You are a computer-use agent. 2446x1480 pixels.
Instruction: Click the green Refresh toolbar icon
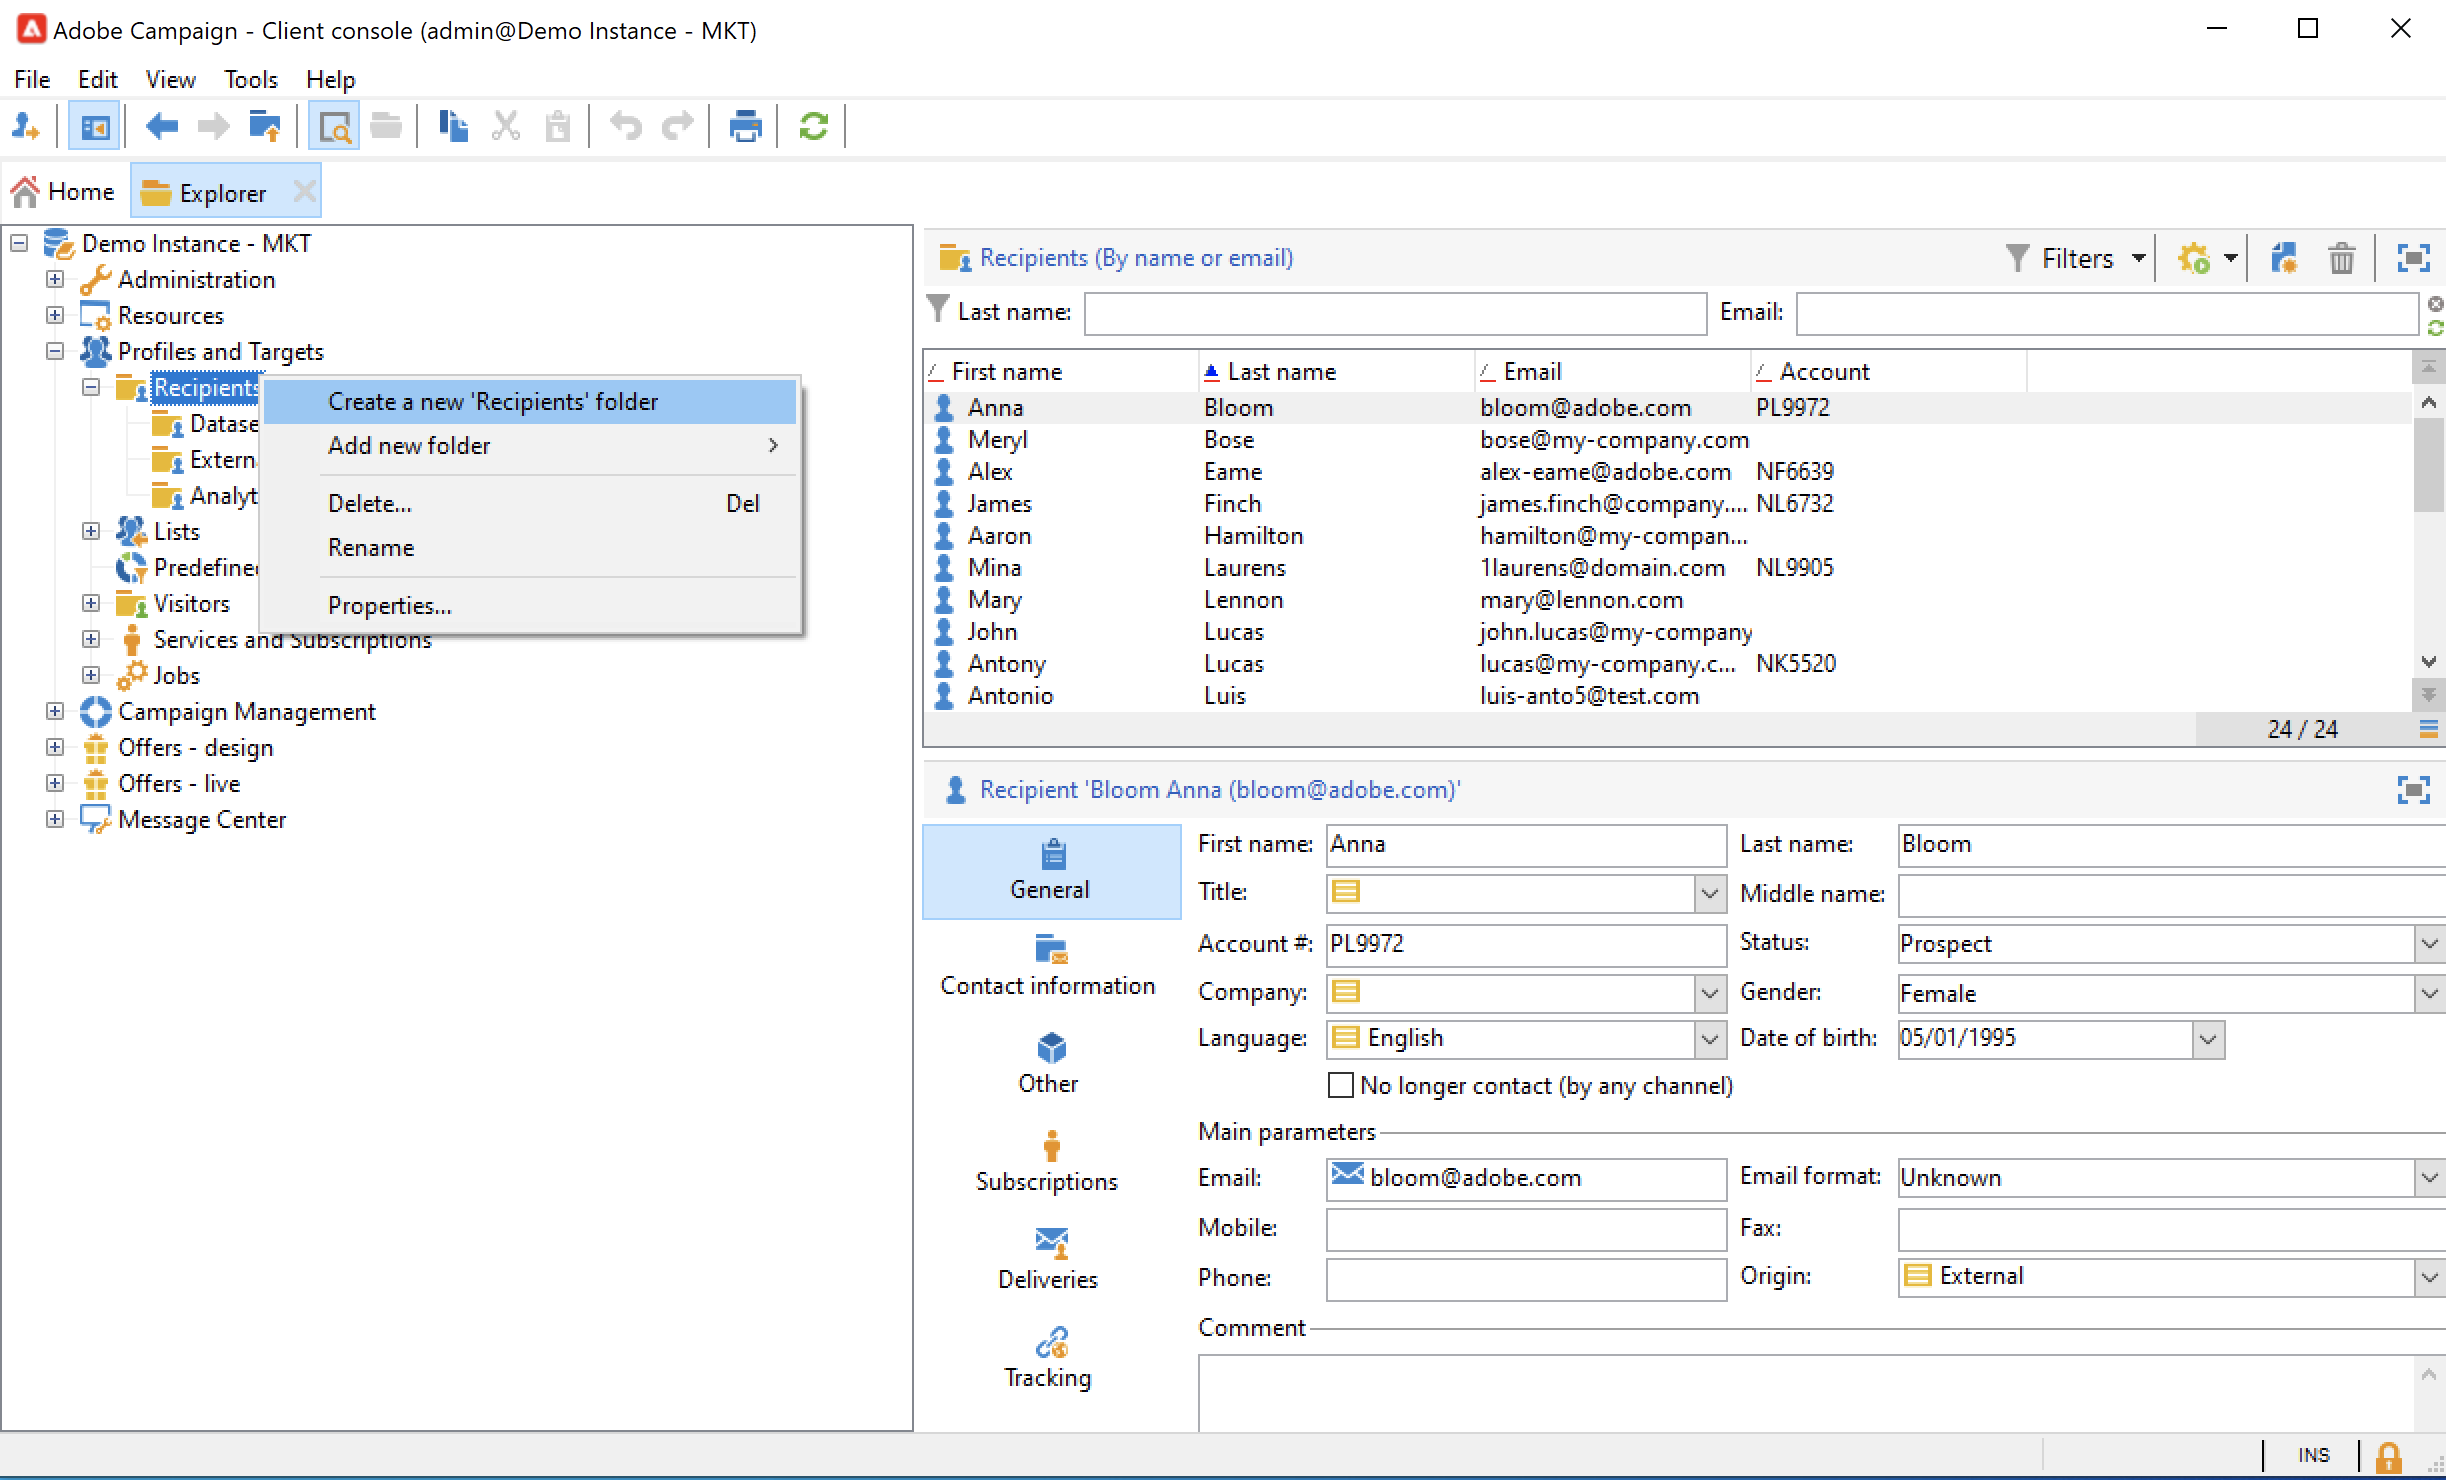pos(813,127)
